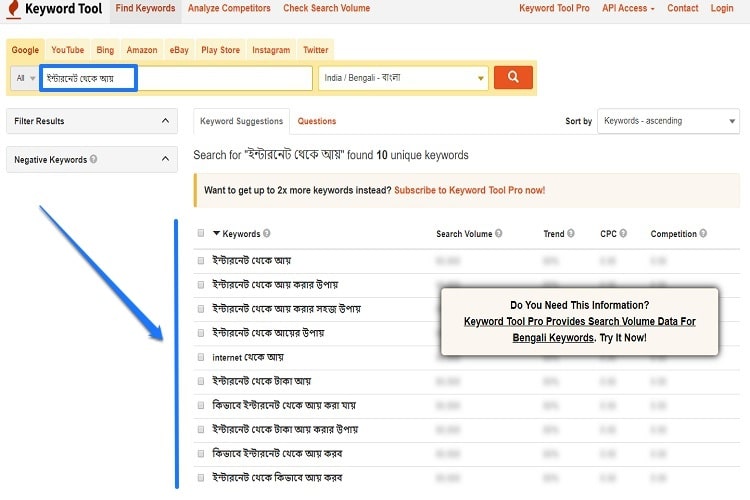Click 'Subscribe to Keyword Tool Pro now!' link
The width and height of the screenshot is (750, 500).
pos(470,190)
